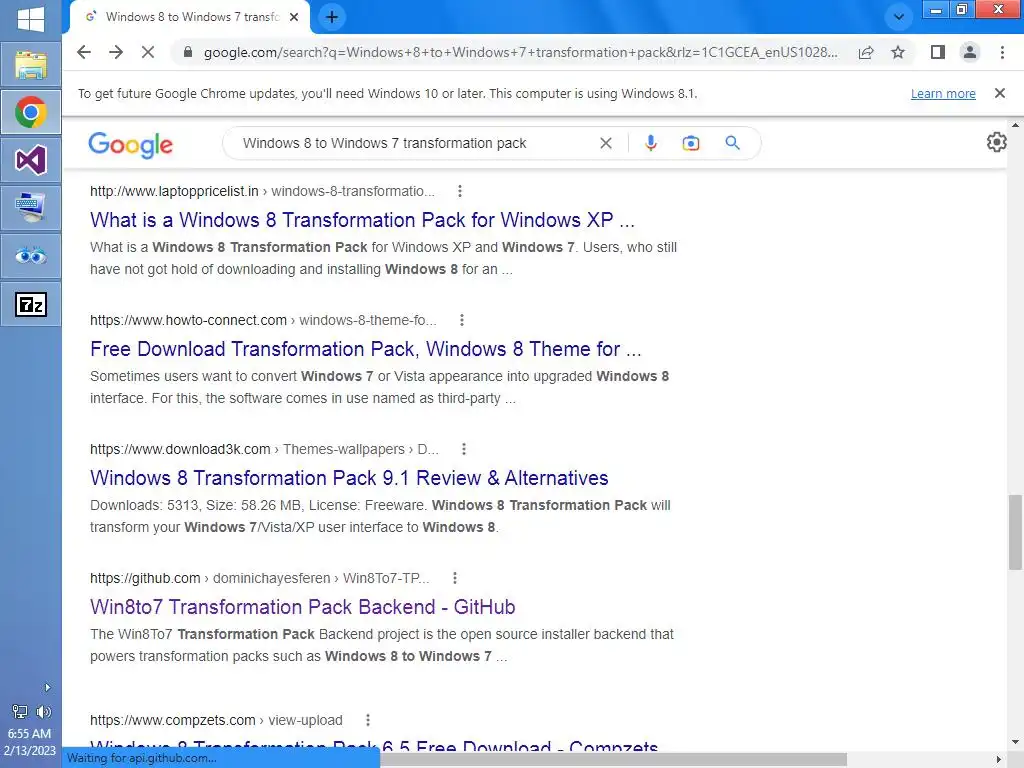The width and height of the screenshot is (1024, 768).
Task: Start a voice search with the microphone
Action: (x=650, y=143)
